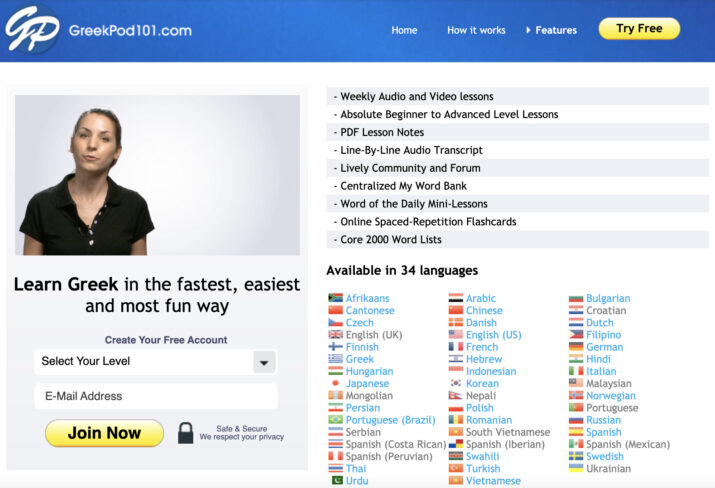Click the 'Nepali' language text
Viewport: 715px width, 488px height.
pos(481,395)
